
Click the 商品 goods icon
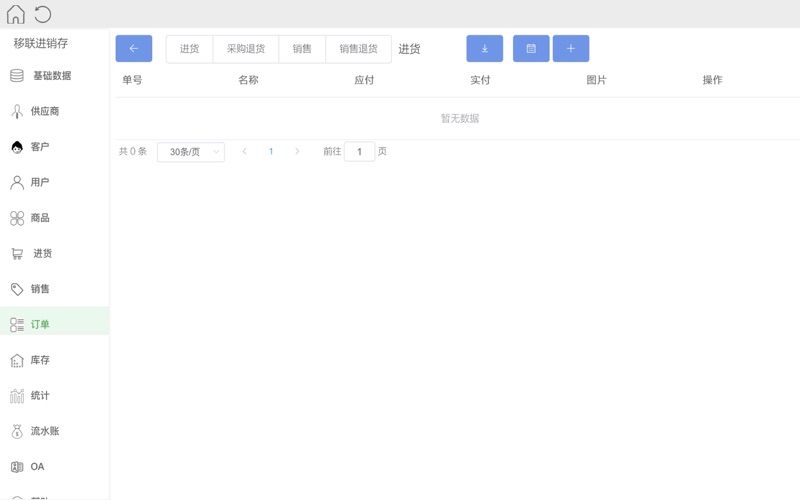tap(17, 218)
